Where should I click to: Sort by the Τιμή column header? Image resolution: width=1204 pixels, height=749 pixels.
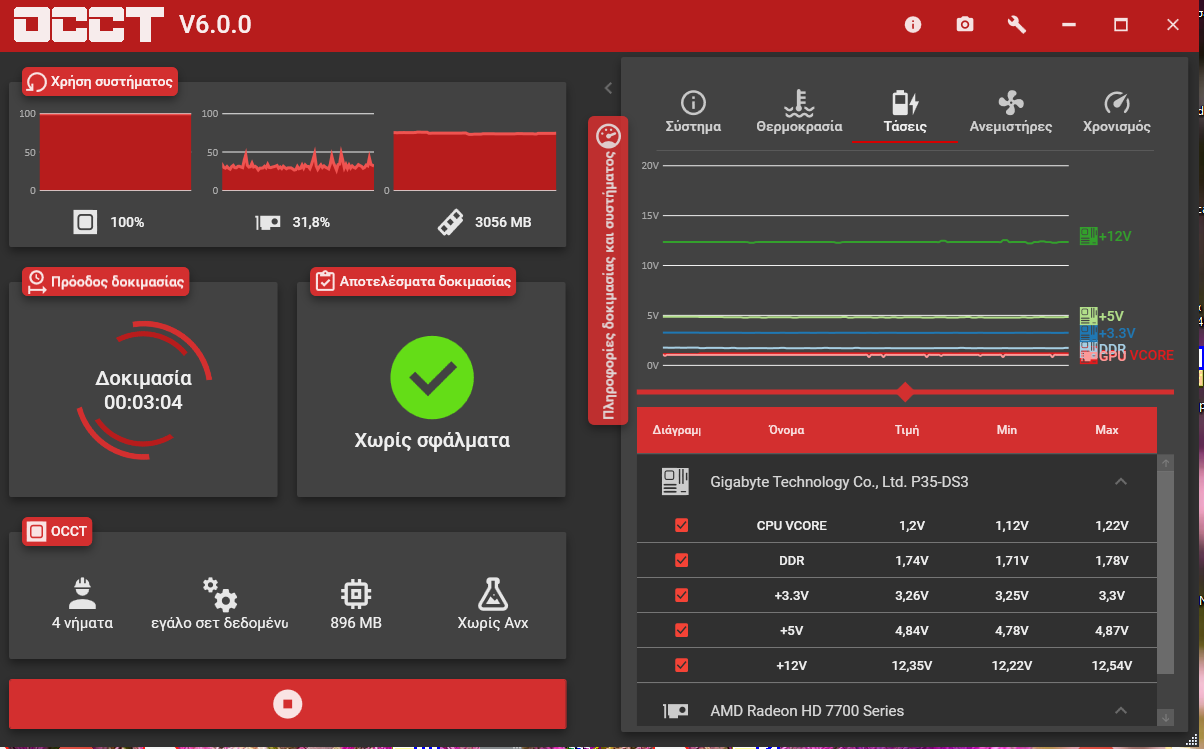click(906, 430)
